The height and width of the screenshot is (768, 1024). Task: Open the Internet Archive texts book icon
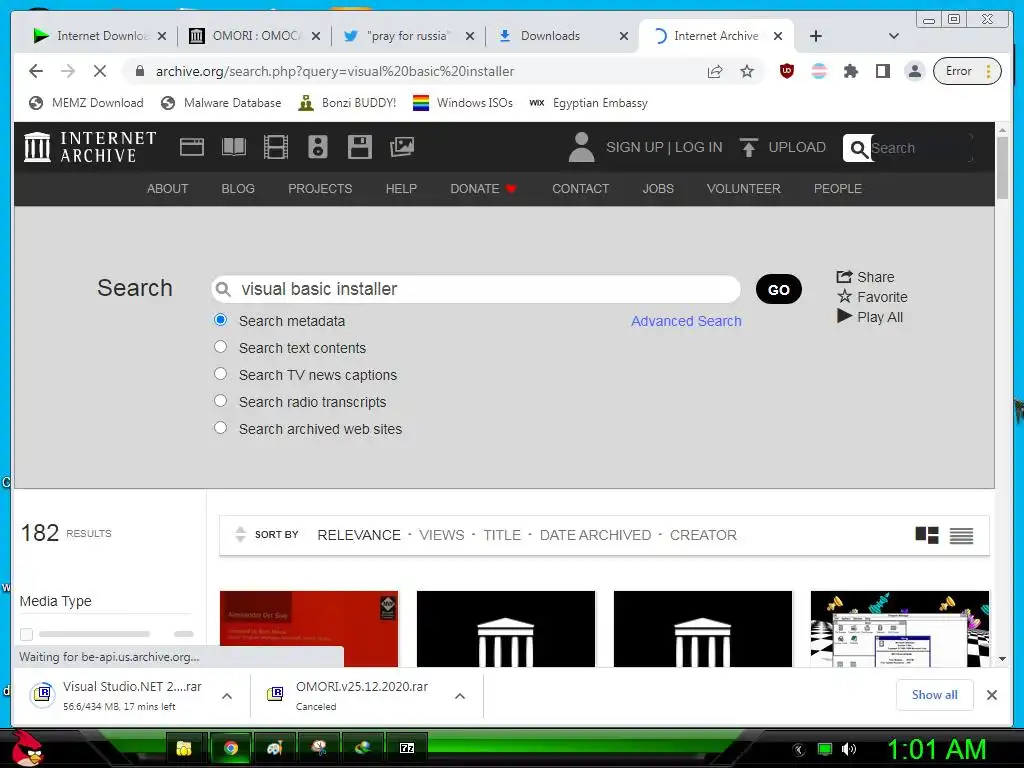234,147
